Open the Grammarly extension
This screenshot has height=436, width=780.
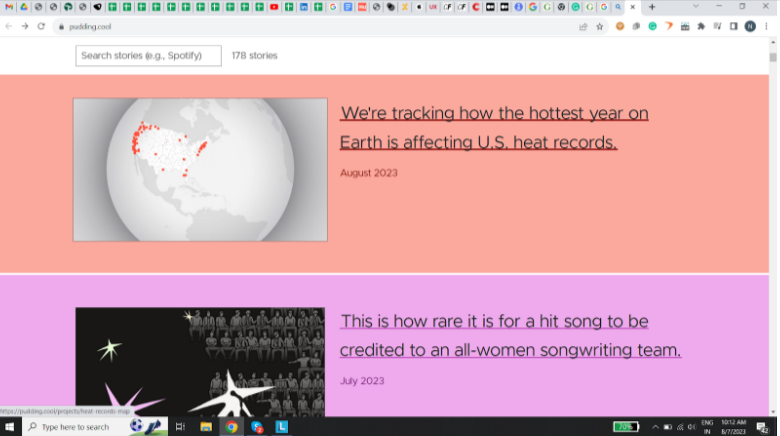click(652, 26)
